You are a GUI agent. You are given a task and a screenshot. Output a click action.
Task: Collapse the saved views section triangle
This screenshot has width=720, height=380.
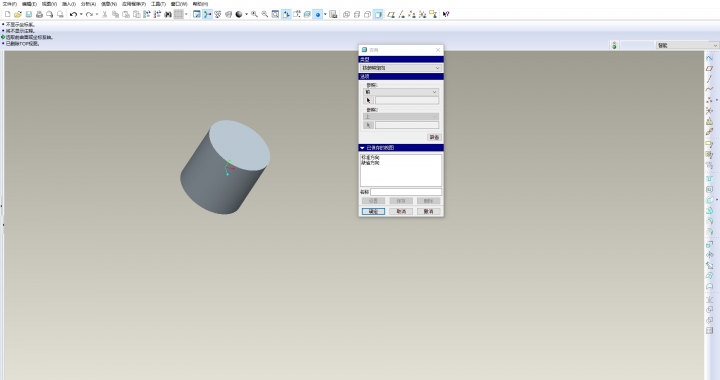tap(362, 148)
